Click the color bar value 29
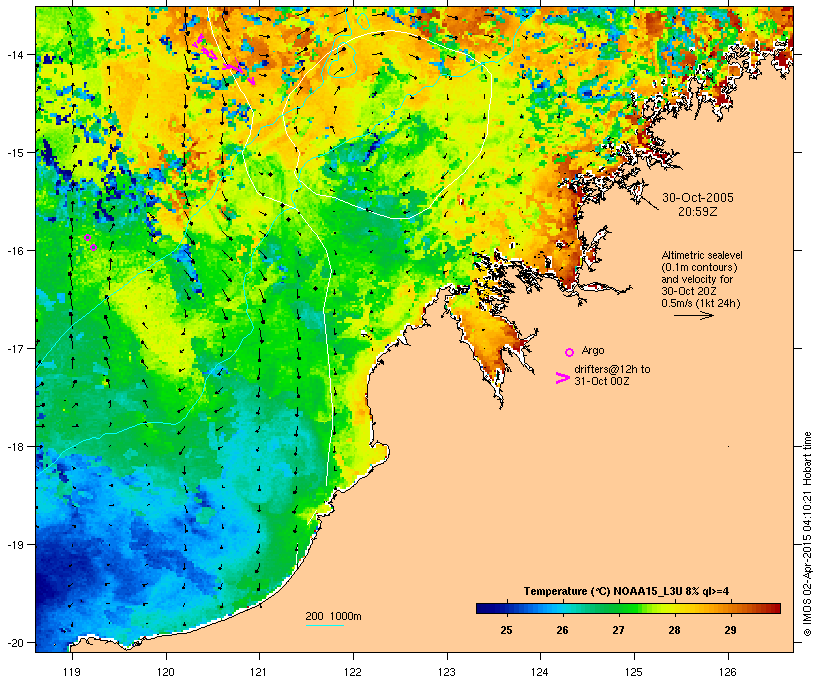The height and width of the screenshot is (680, 820). click(x=730, y=630)
